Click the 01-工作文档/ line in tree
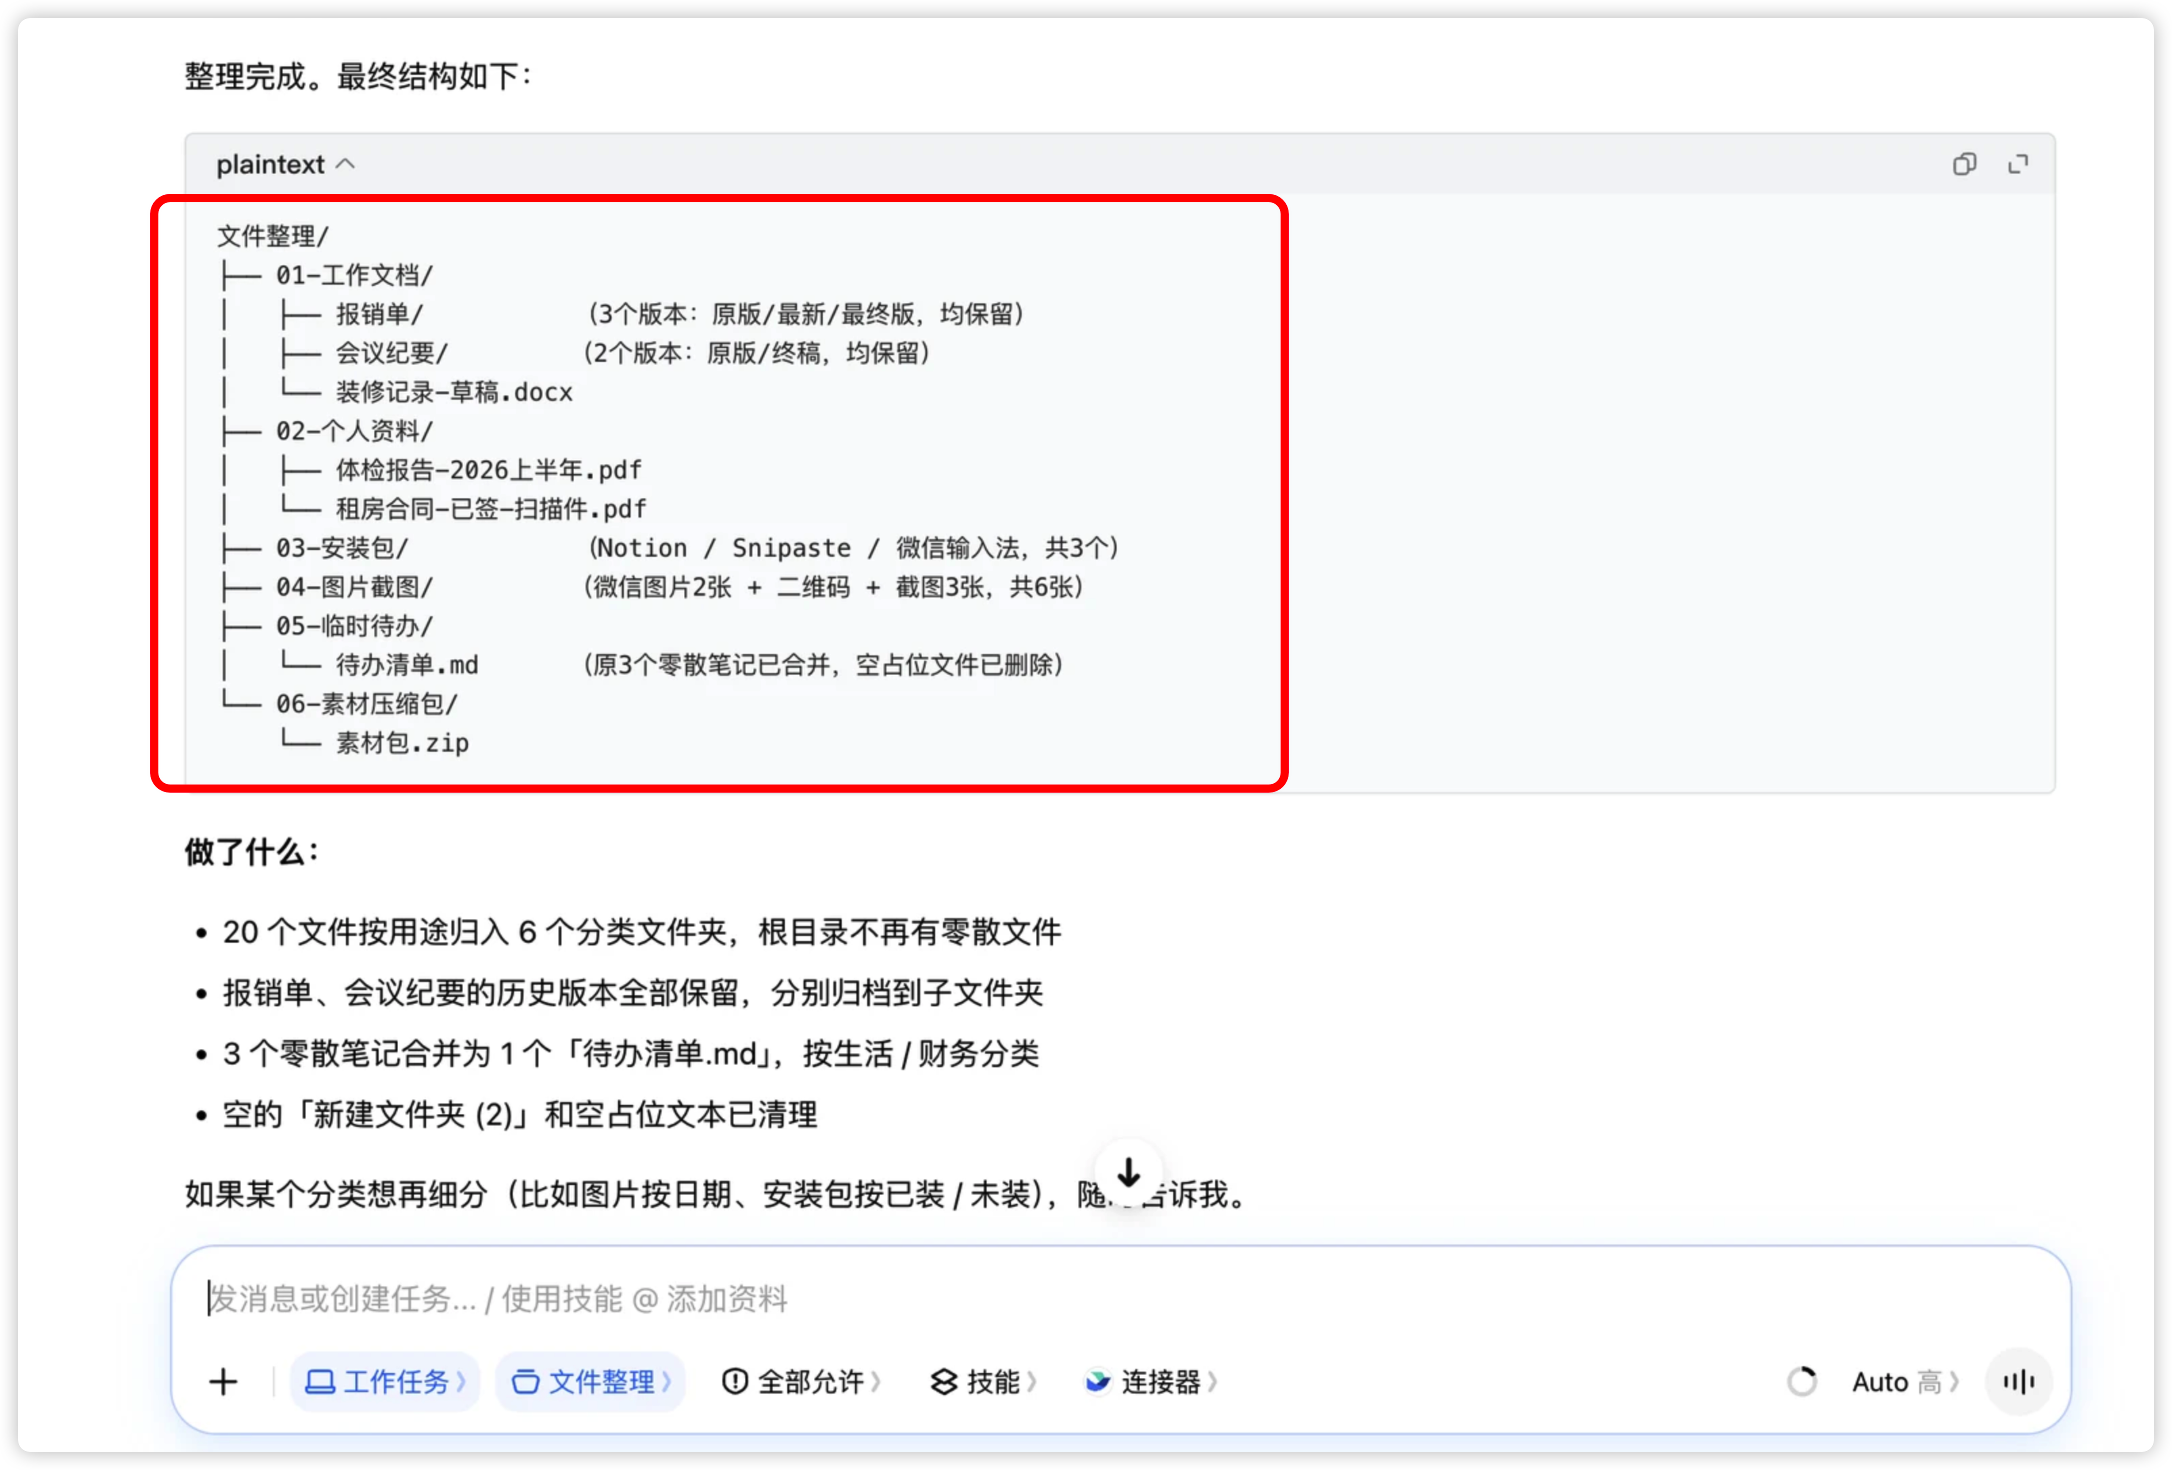 point(354,275)
